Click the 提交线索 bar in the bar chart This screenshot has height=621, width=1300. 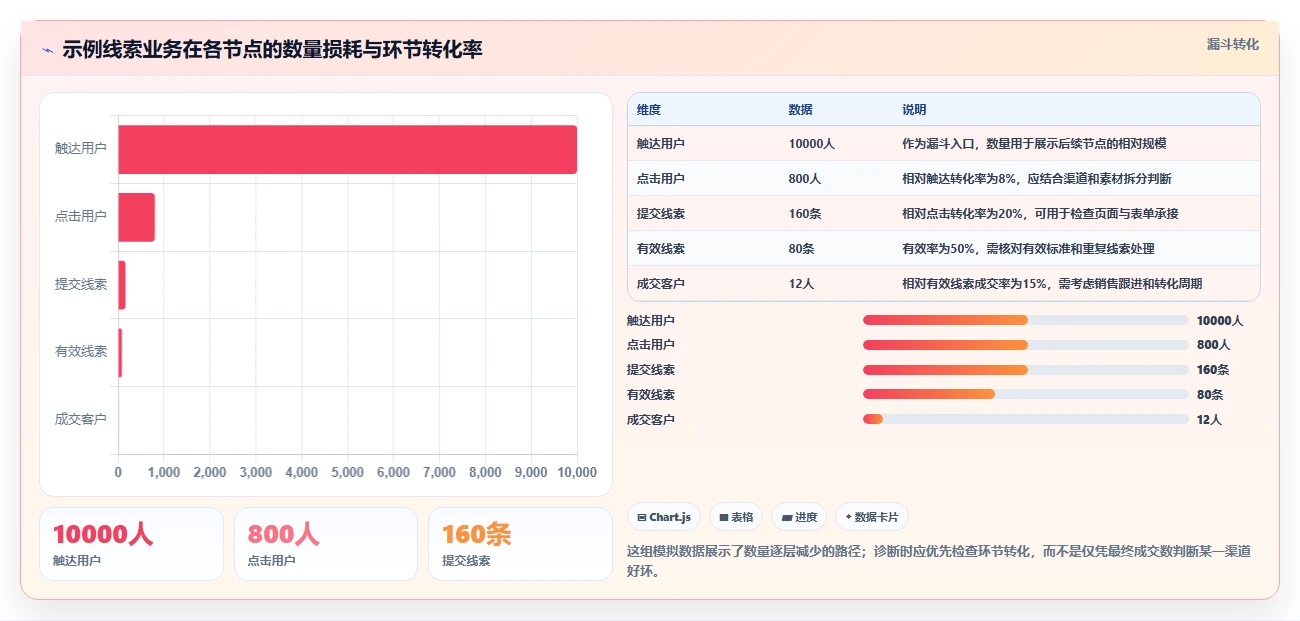pyautogui.click(x=122, y=285)
